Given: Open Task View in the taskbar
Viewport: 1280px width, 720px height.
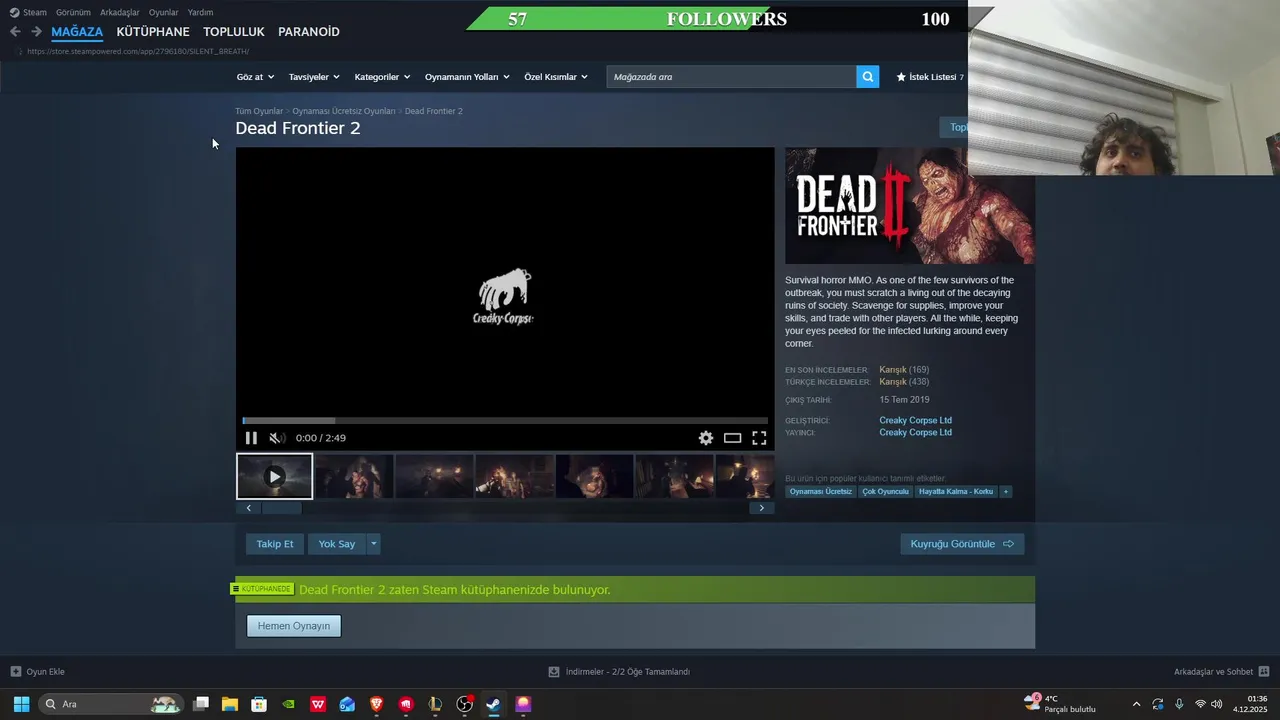Looking at the screenshot, I should [x=201, y=704].
